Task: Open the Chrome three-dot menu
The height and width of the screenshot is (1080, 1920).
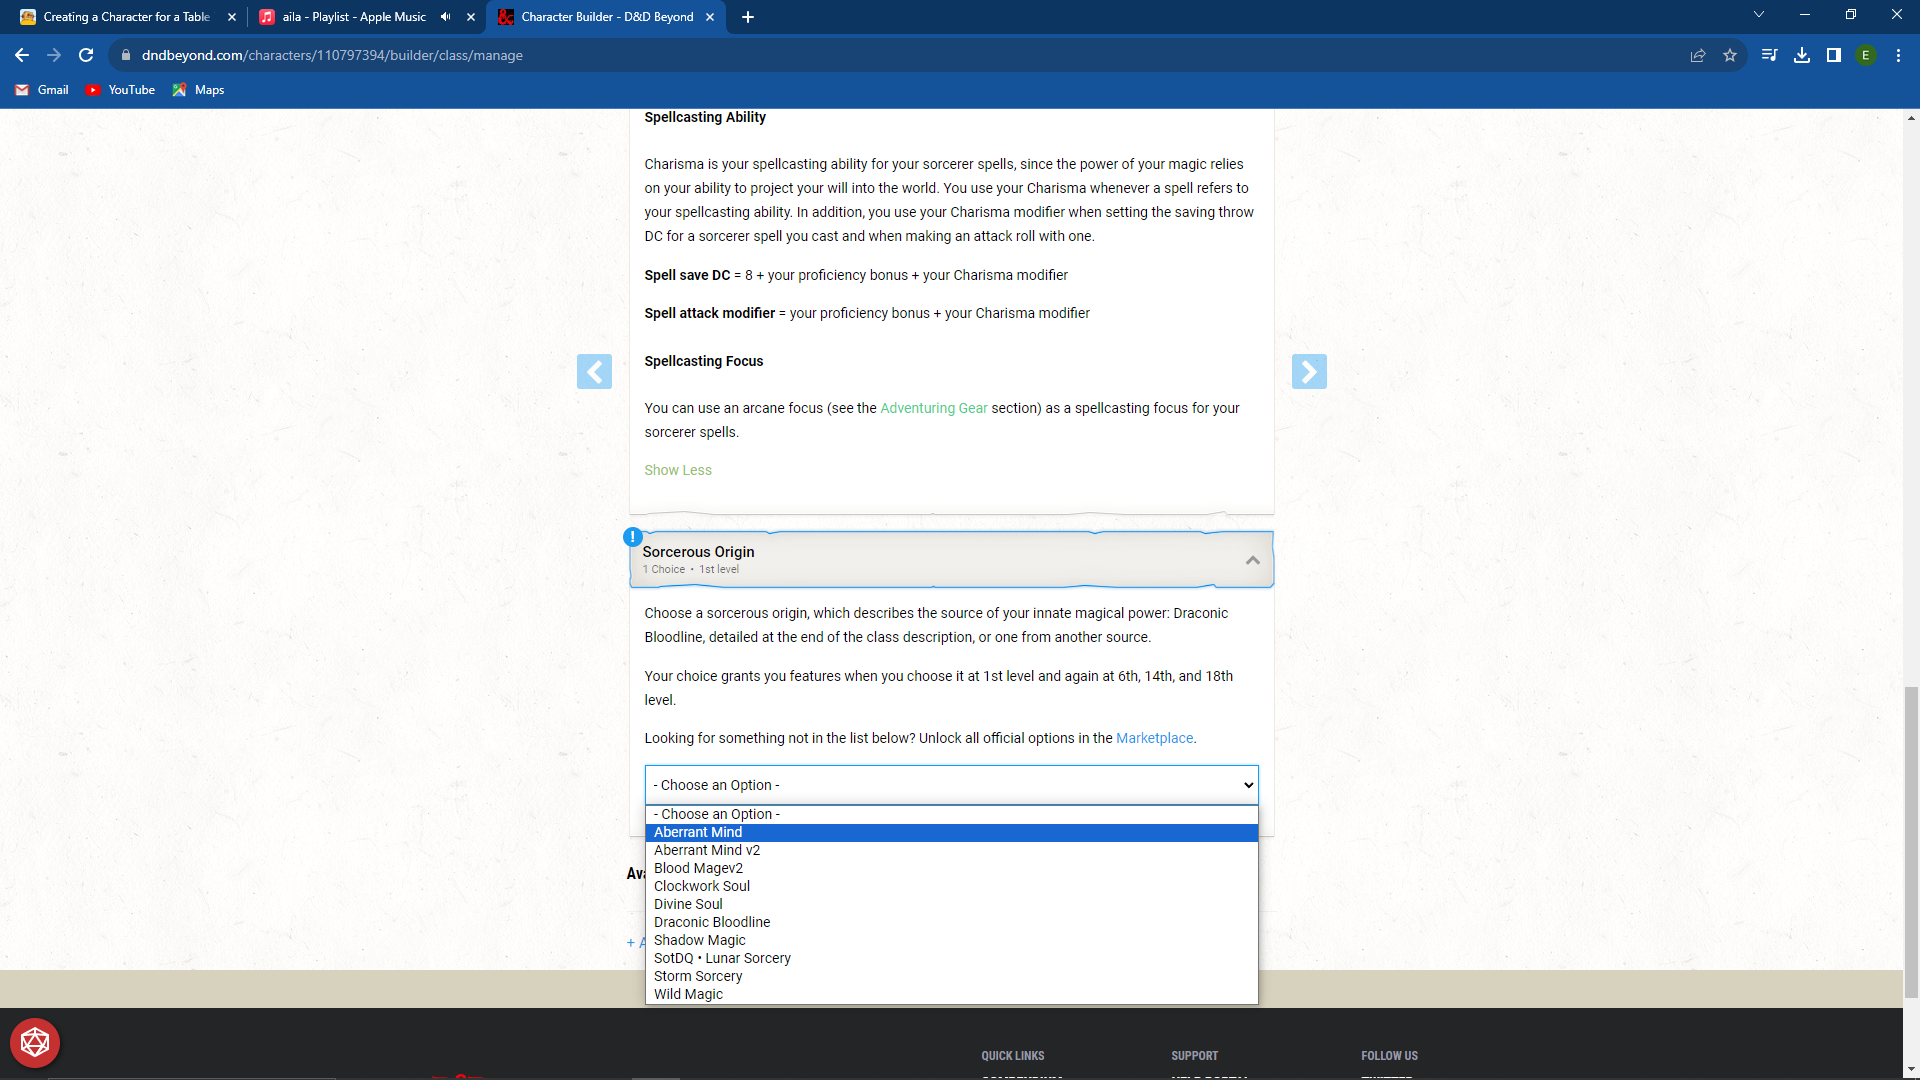Action: [1898, 55]
